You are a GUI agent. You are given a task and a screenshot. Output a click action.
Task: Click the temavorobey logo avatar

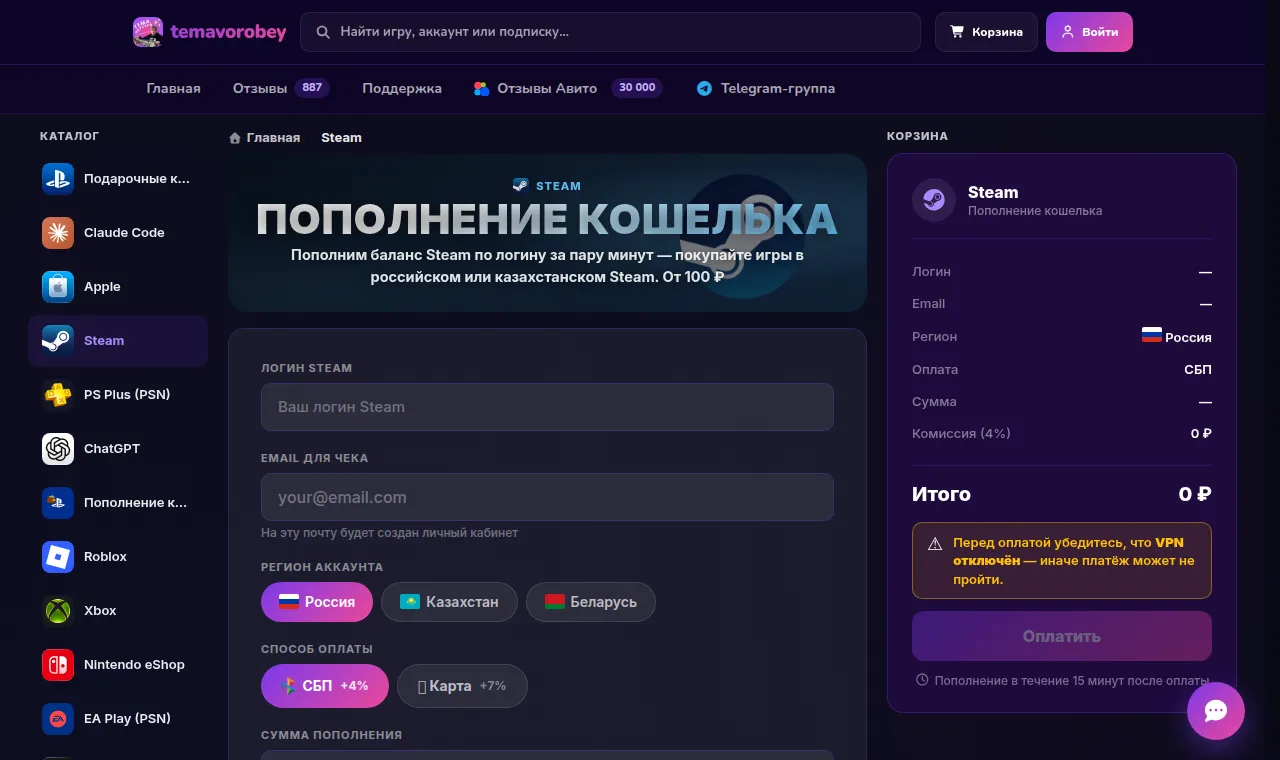(x=148, y=32)
